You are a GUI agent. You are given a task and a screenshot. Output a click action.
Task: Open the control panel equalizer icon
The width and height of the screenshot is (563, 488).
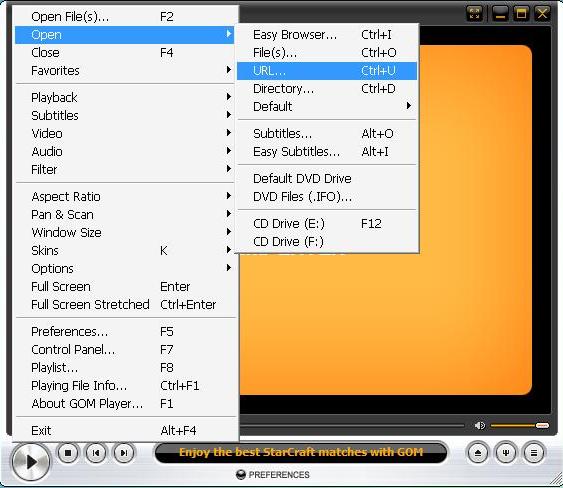click(506, 453)
